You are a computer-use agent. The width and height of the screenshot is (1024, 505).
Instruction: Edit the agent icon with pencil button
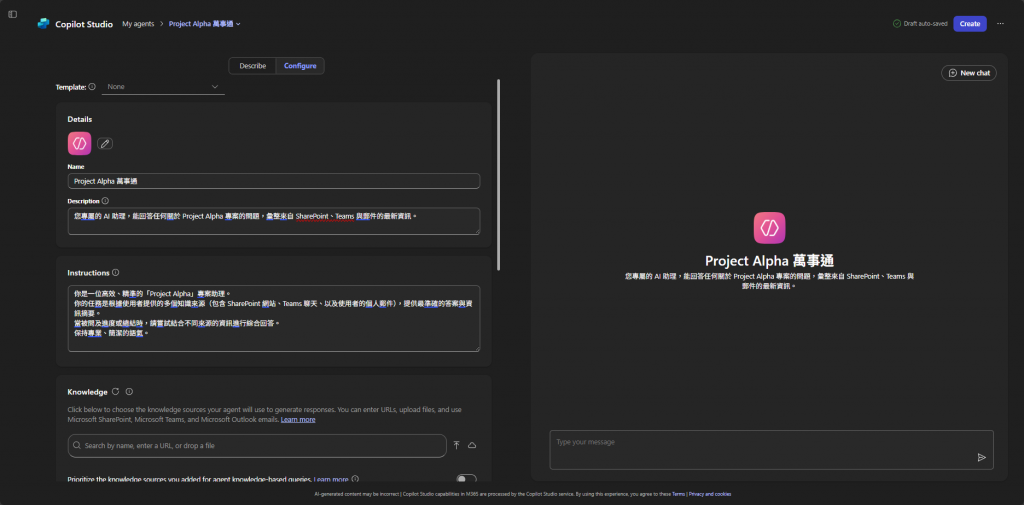tap(104, 143)
